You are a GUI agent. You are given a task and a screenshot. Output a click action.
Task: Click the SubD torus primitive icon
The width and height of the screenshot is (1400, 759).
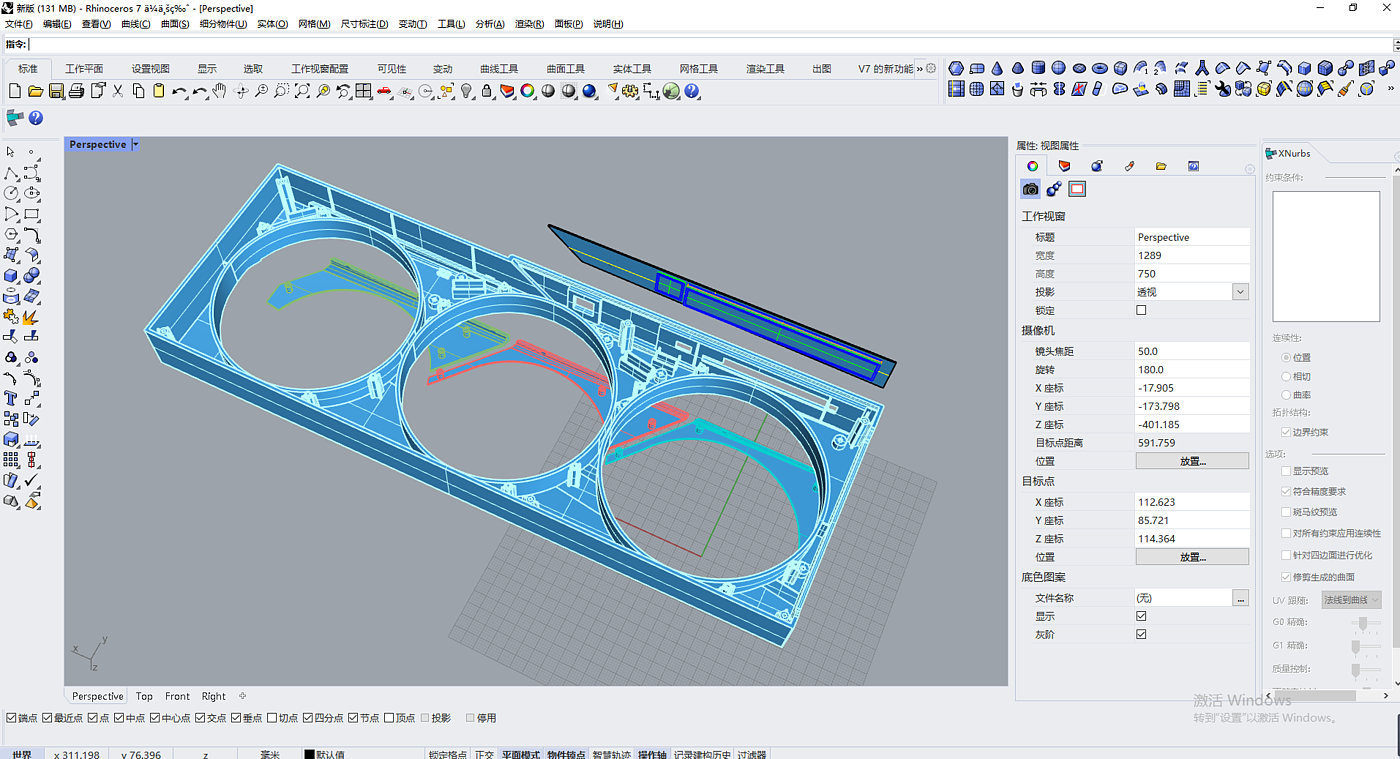[x=1099, y=69]
